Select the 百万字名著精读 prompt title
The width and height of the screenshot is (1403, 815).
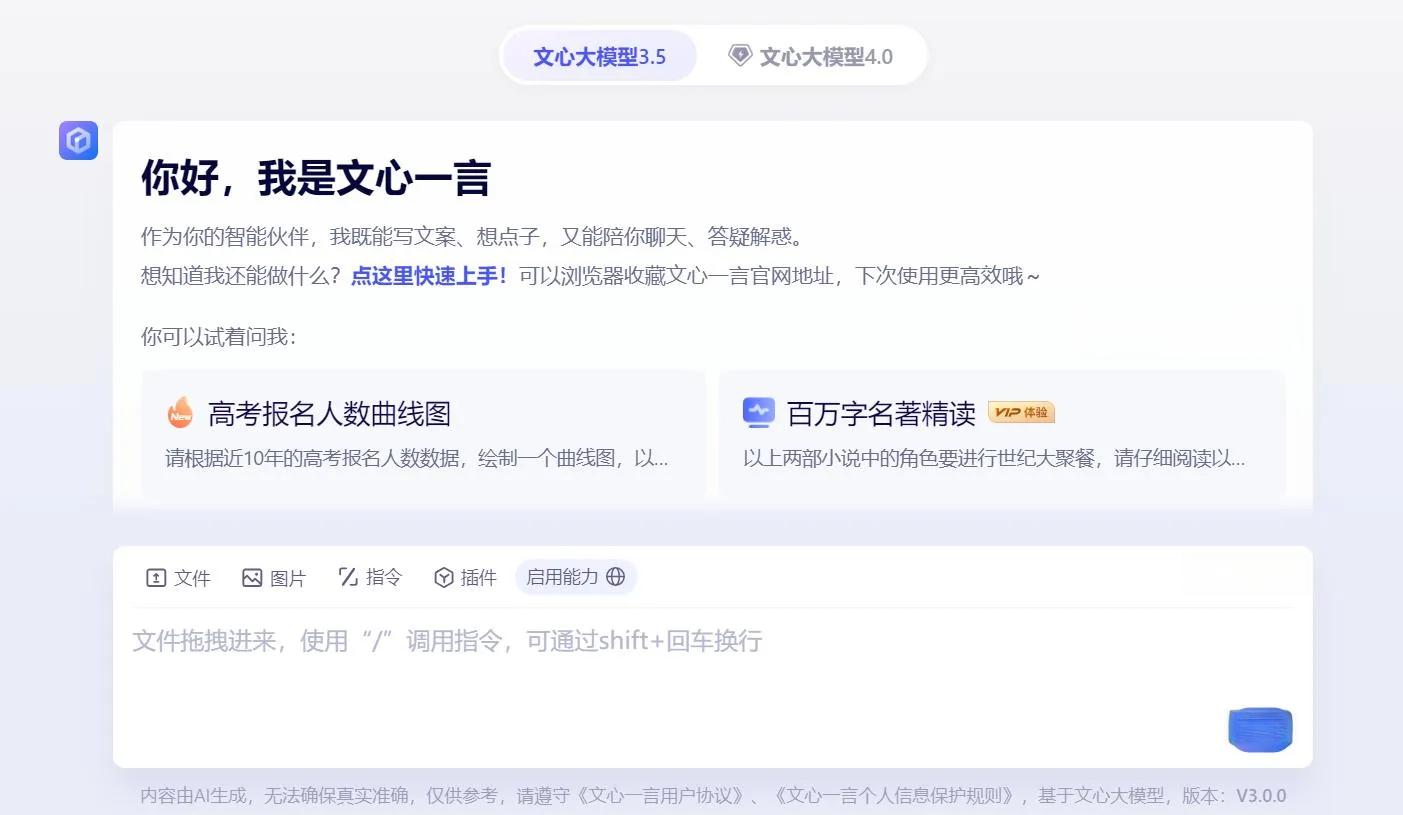tap(881, 413)
